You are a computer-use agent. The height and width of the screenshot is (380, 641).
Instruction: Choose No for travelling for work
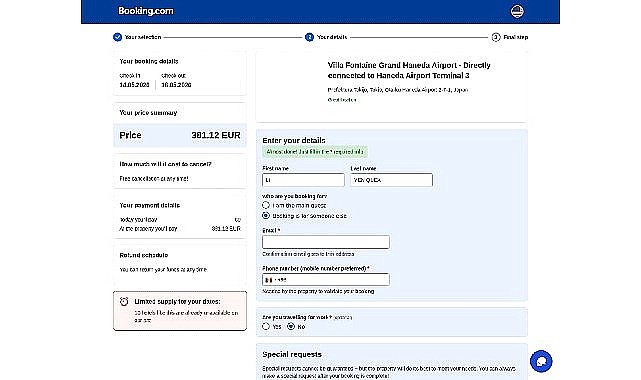(x=291, y=326)
